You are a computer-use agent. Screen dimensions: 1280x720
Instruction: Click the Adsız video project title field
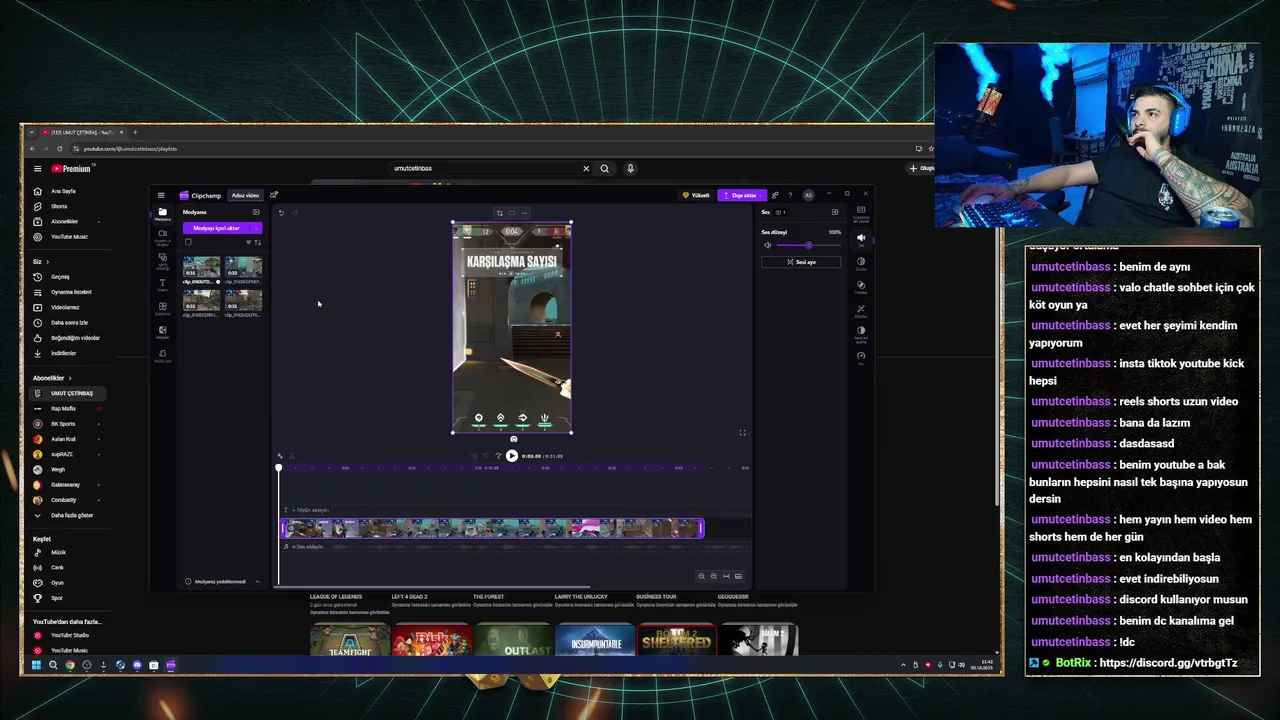(245, 195)
